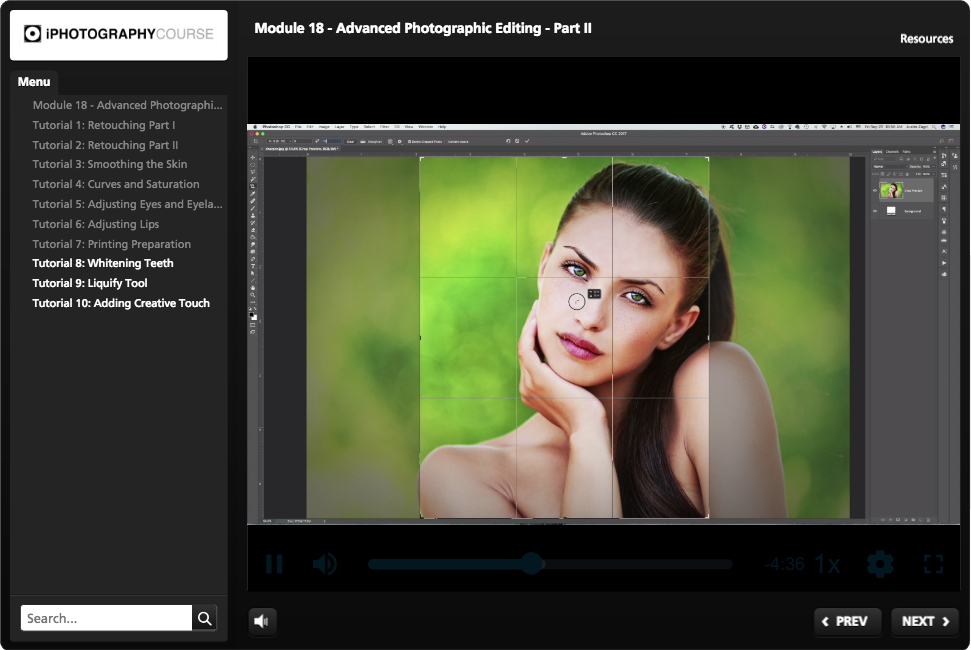Open the Resources link
This screenshot has height=650, width=971.
coord(926,38)
